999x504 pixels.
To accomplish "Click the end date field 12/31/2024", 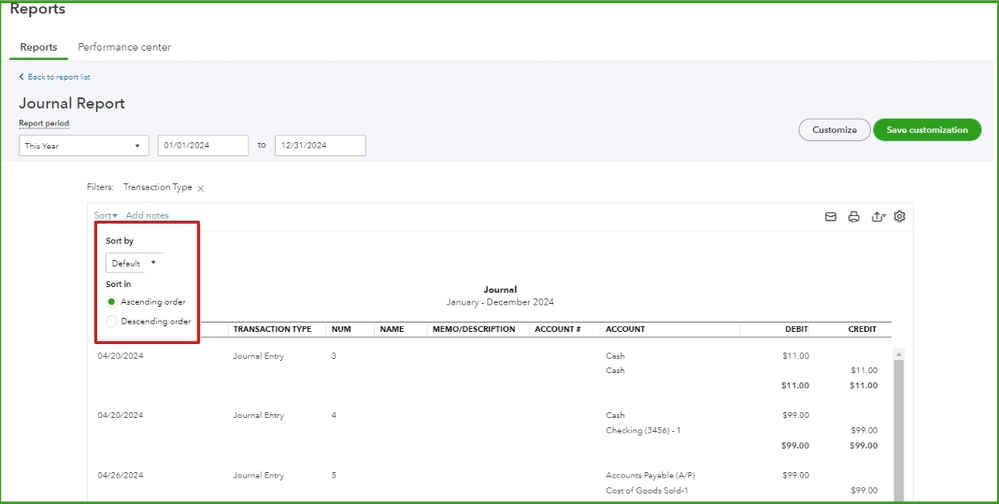I will (x=320, y=146).
